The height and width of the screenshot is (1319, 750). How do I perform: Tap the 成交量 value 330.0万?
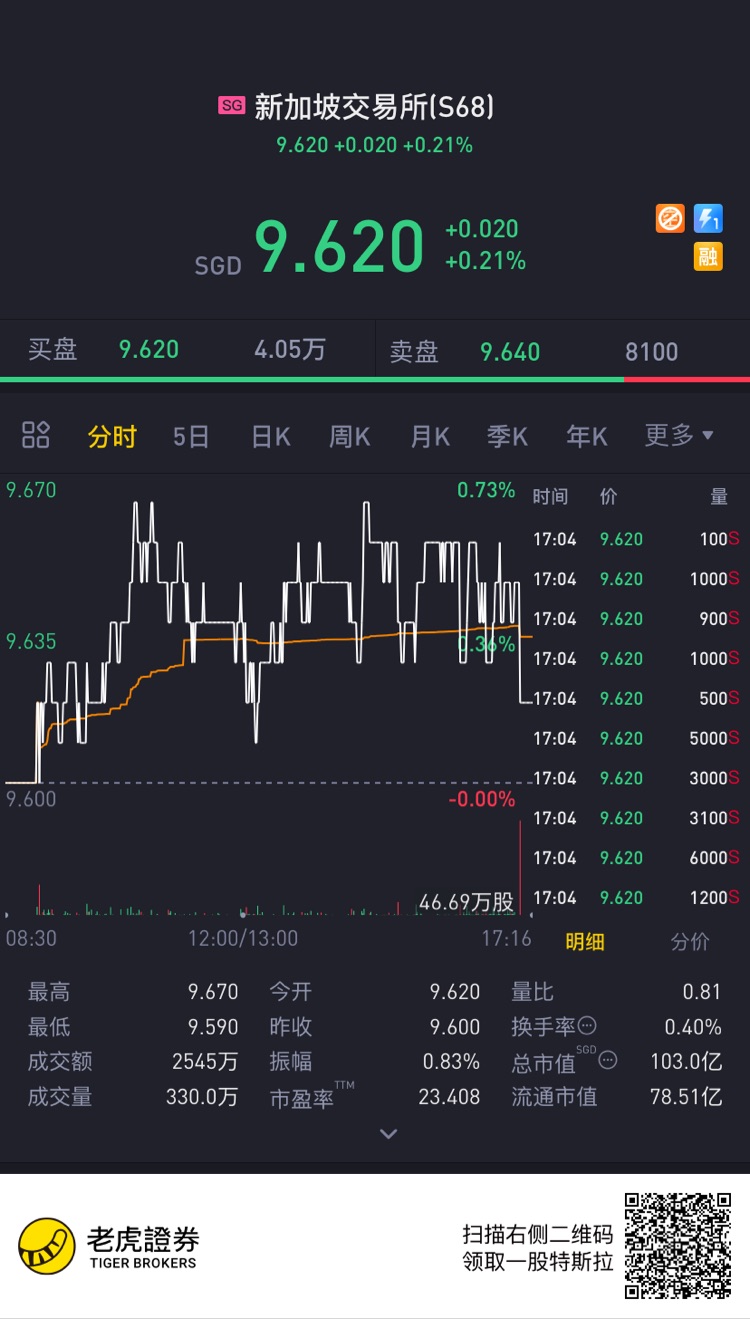pyautogui.click(x=202, y=1096)
